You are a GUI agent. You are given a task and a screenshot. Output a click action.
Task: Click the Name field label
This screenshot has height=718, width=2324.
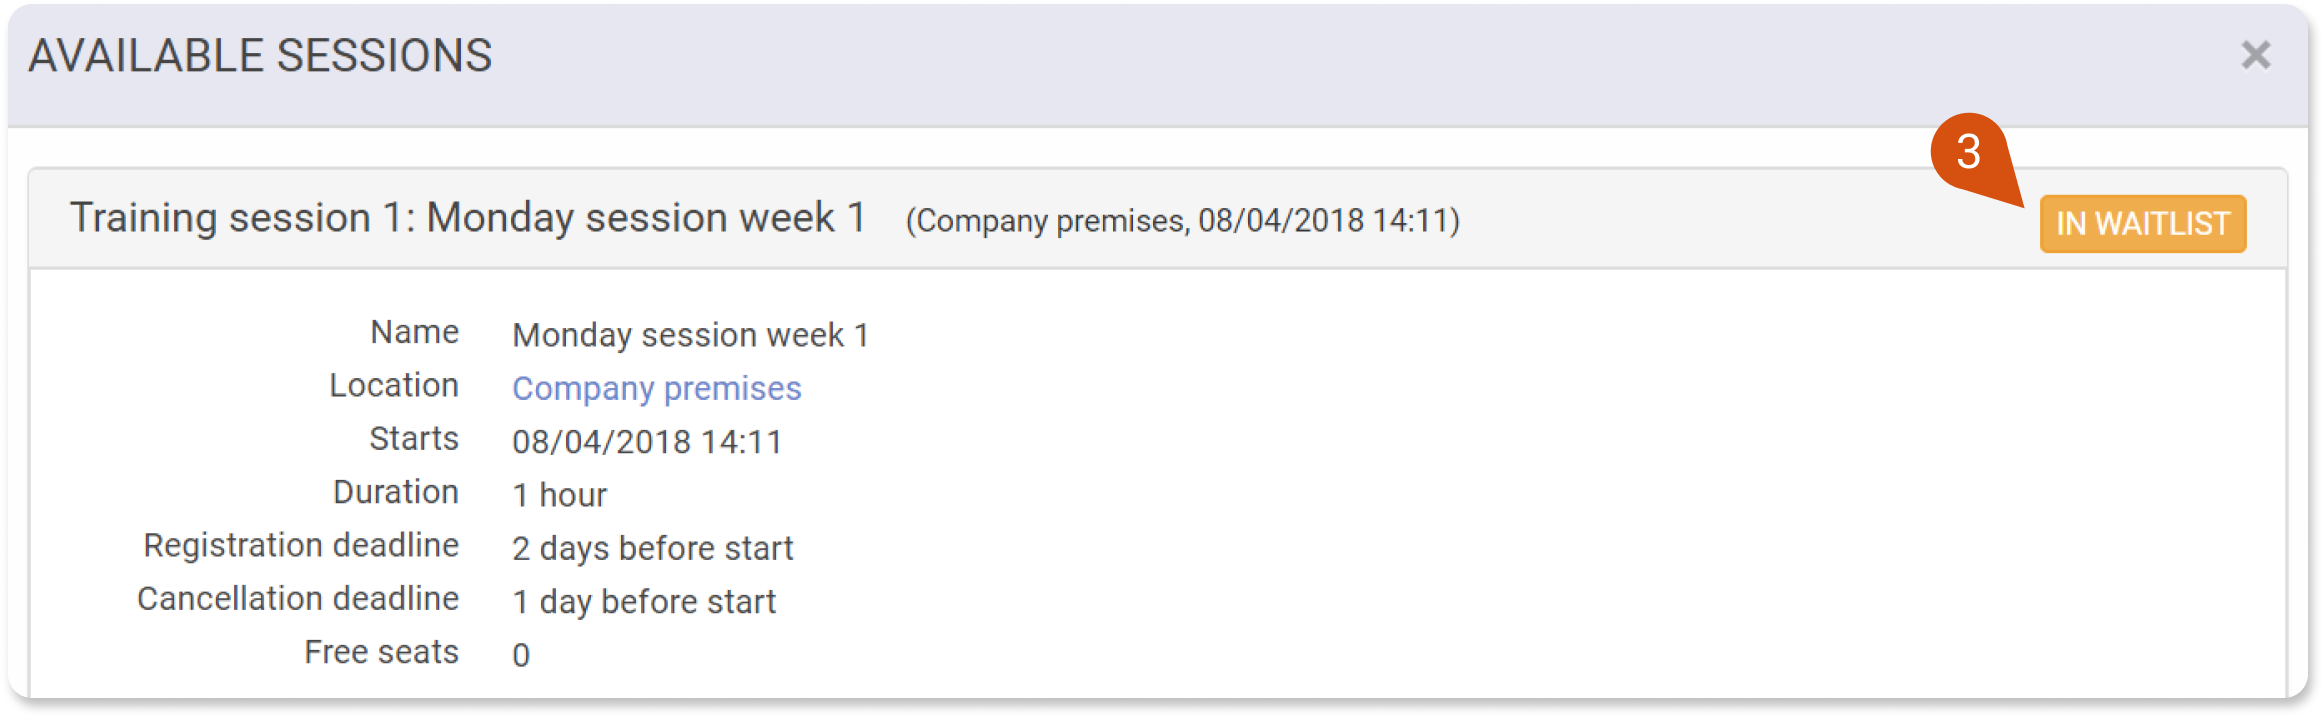415,332
